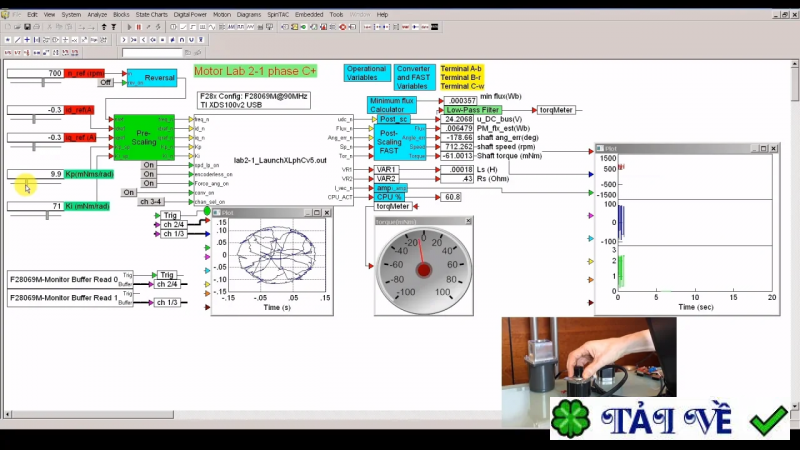The image size is (800, 450).
Task: Click the Save icon in the toolbar
Action: (29, 28)
